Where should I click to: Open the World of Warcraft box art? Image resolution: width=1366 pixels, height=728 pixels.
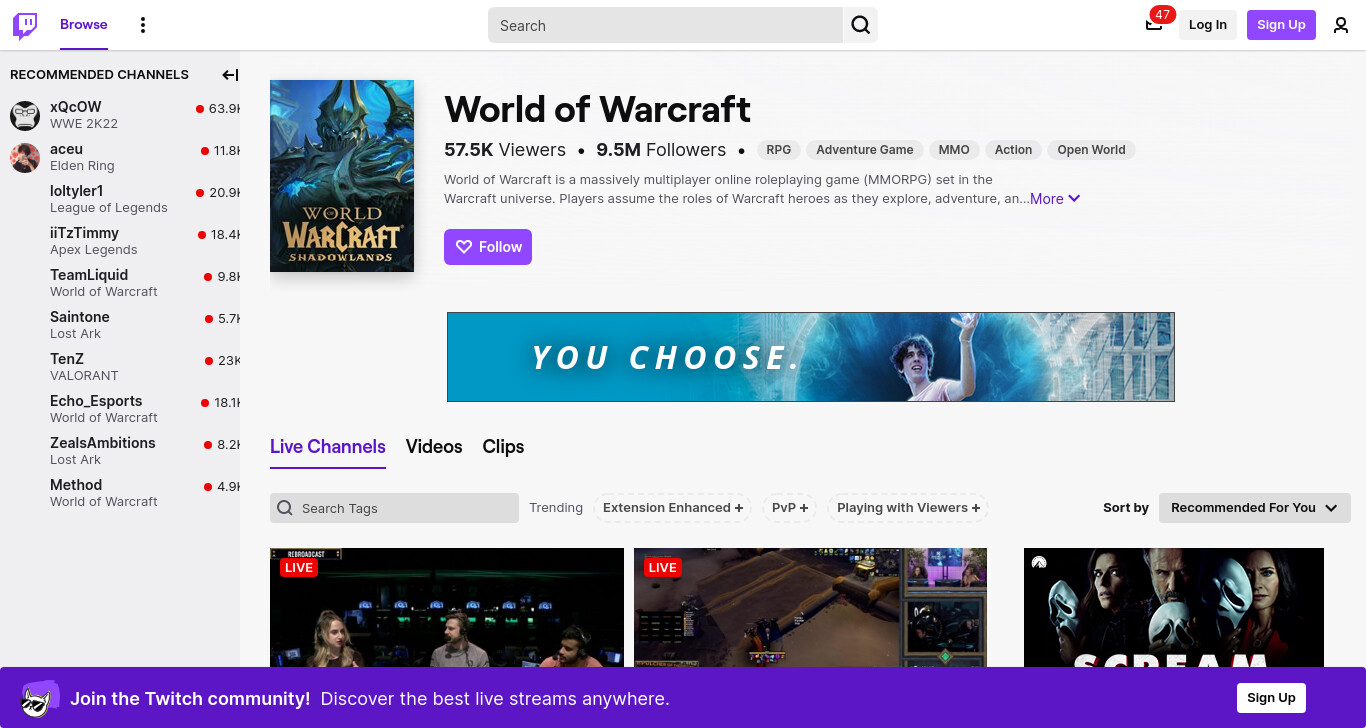342,176
